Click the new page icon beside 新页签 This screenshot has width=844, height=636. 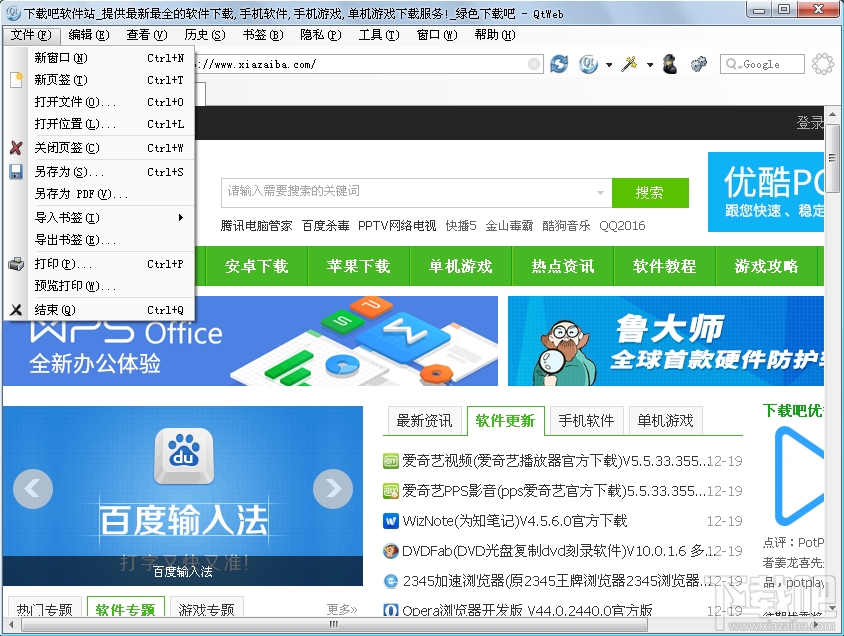14,79
